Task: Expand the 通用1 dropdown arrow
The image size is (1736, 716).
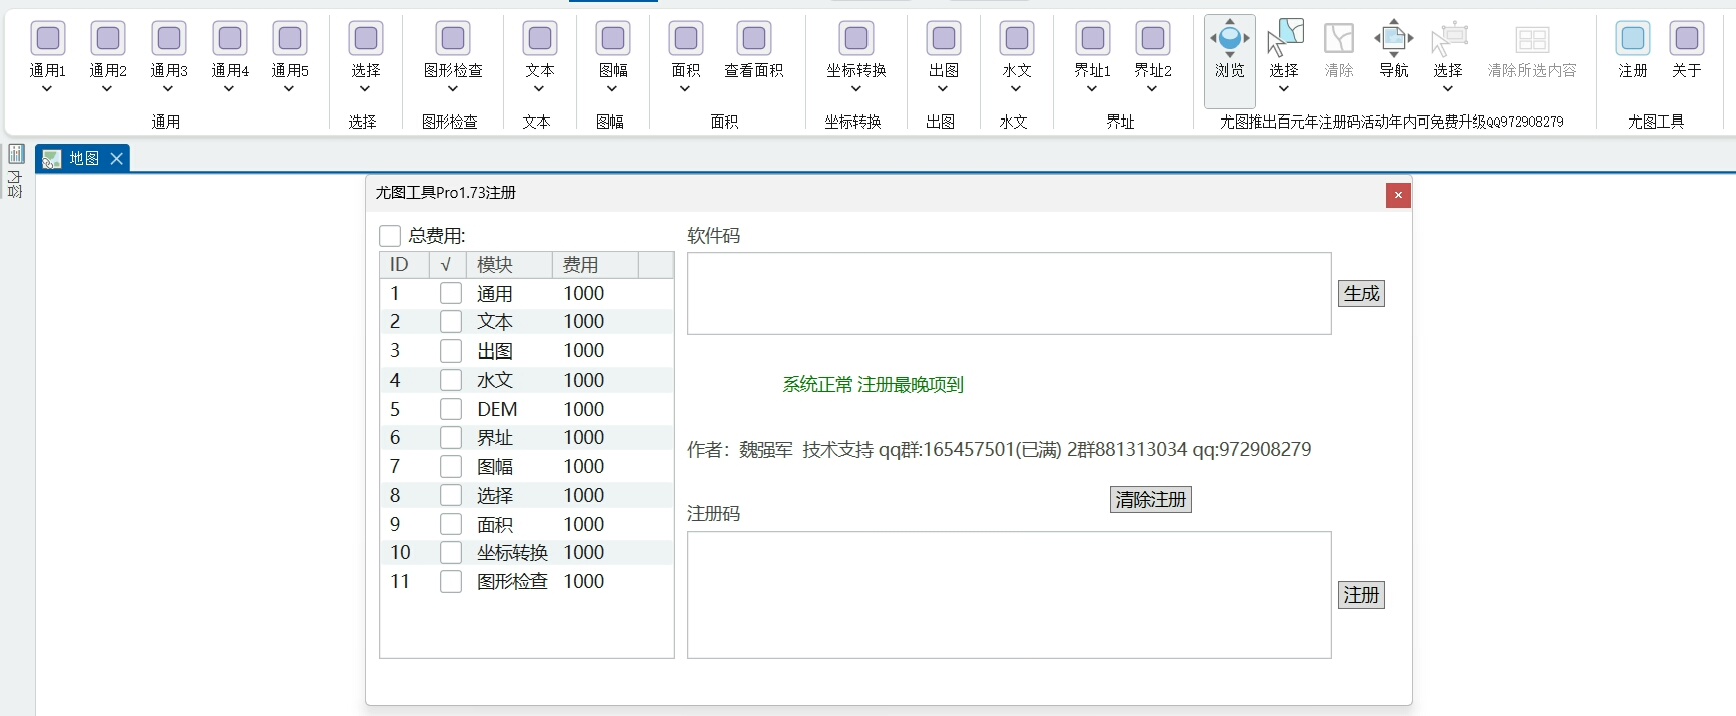Action: (47, 89)
